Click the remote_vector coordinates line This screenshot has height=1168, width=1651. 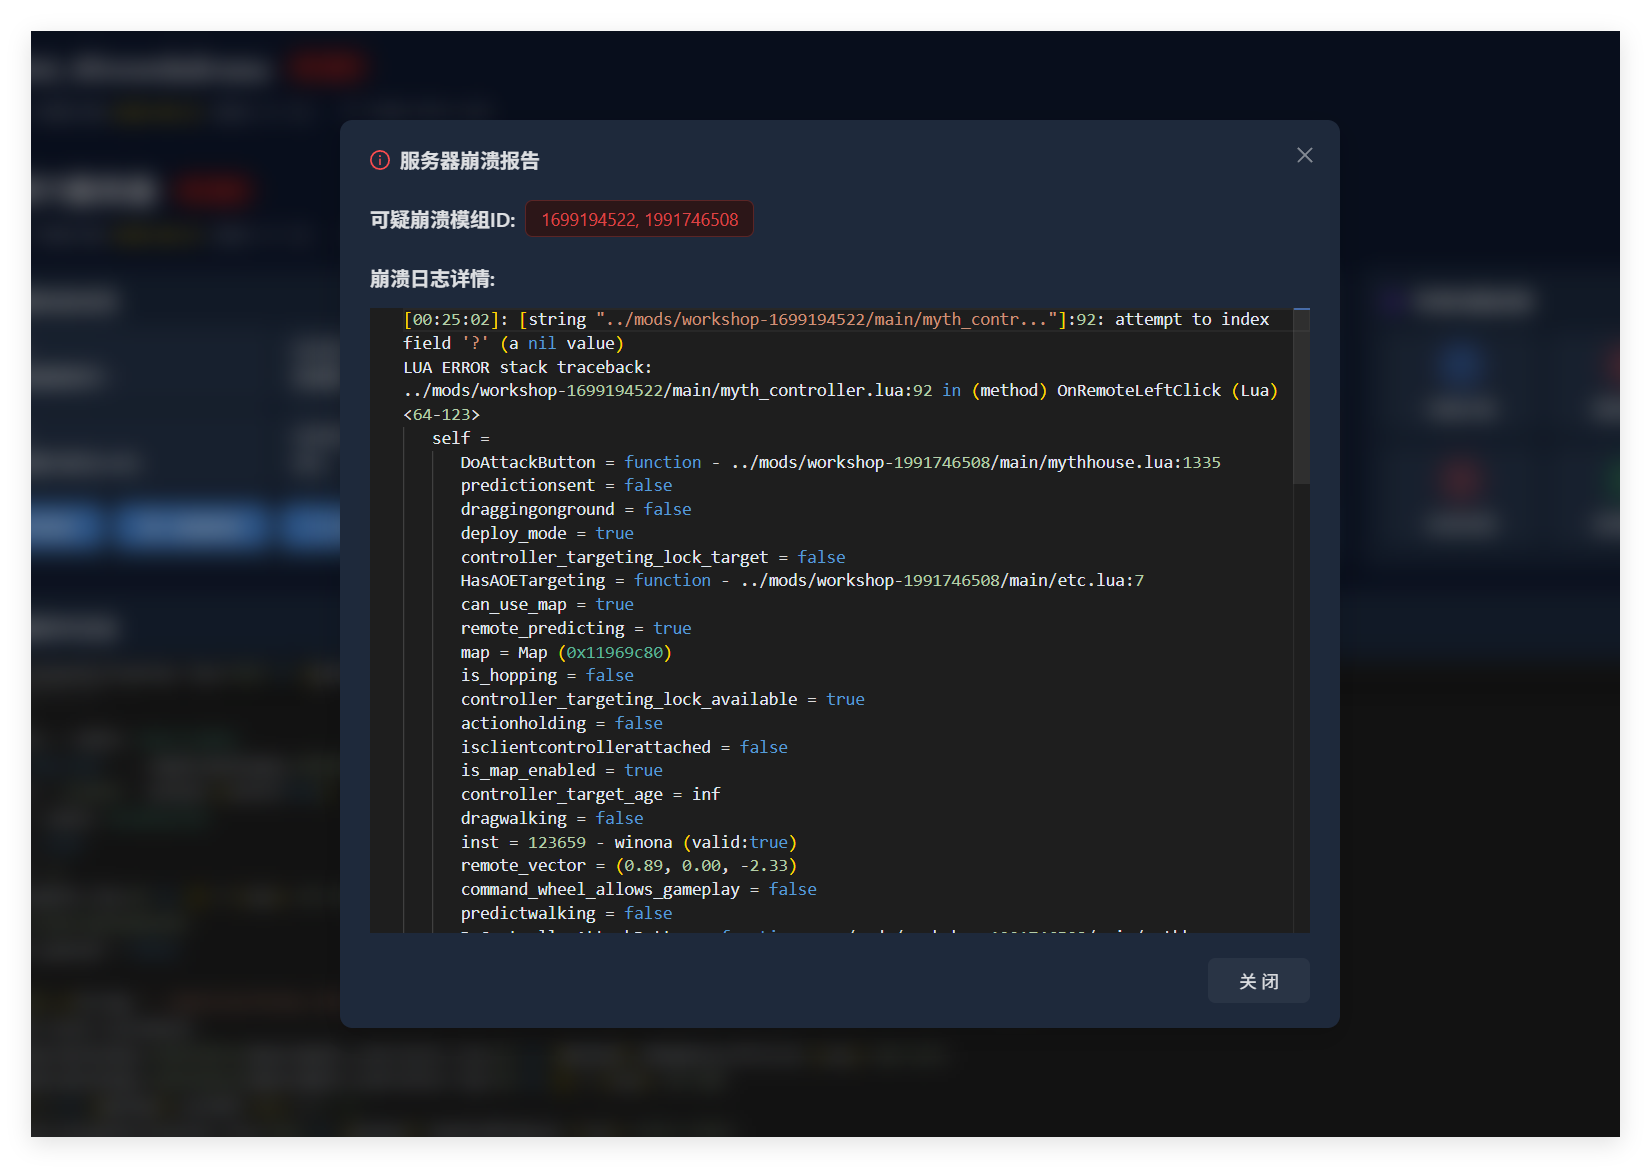[628, 865]
